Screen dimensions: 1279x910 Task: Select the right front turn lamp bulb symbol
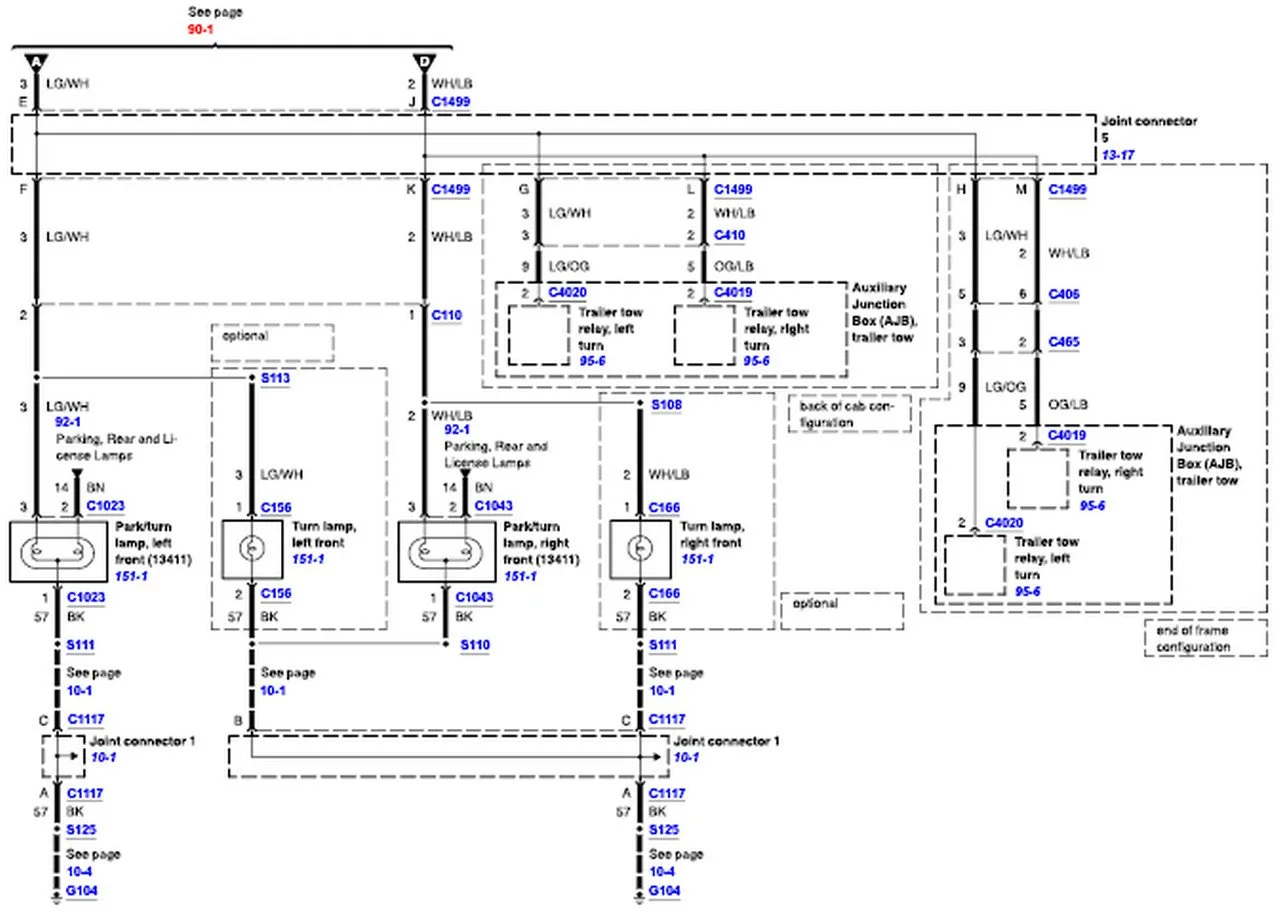[640, 548]
